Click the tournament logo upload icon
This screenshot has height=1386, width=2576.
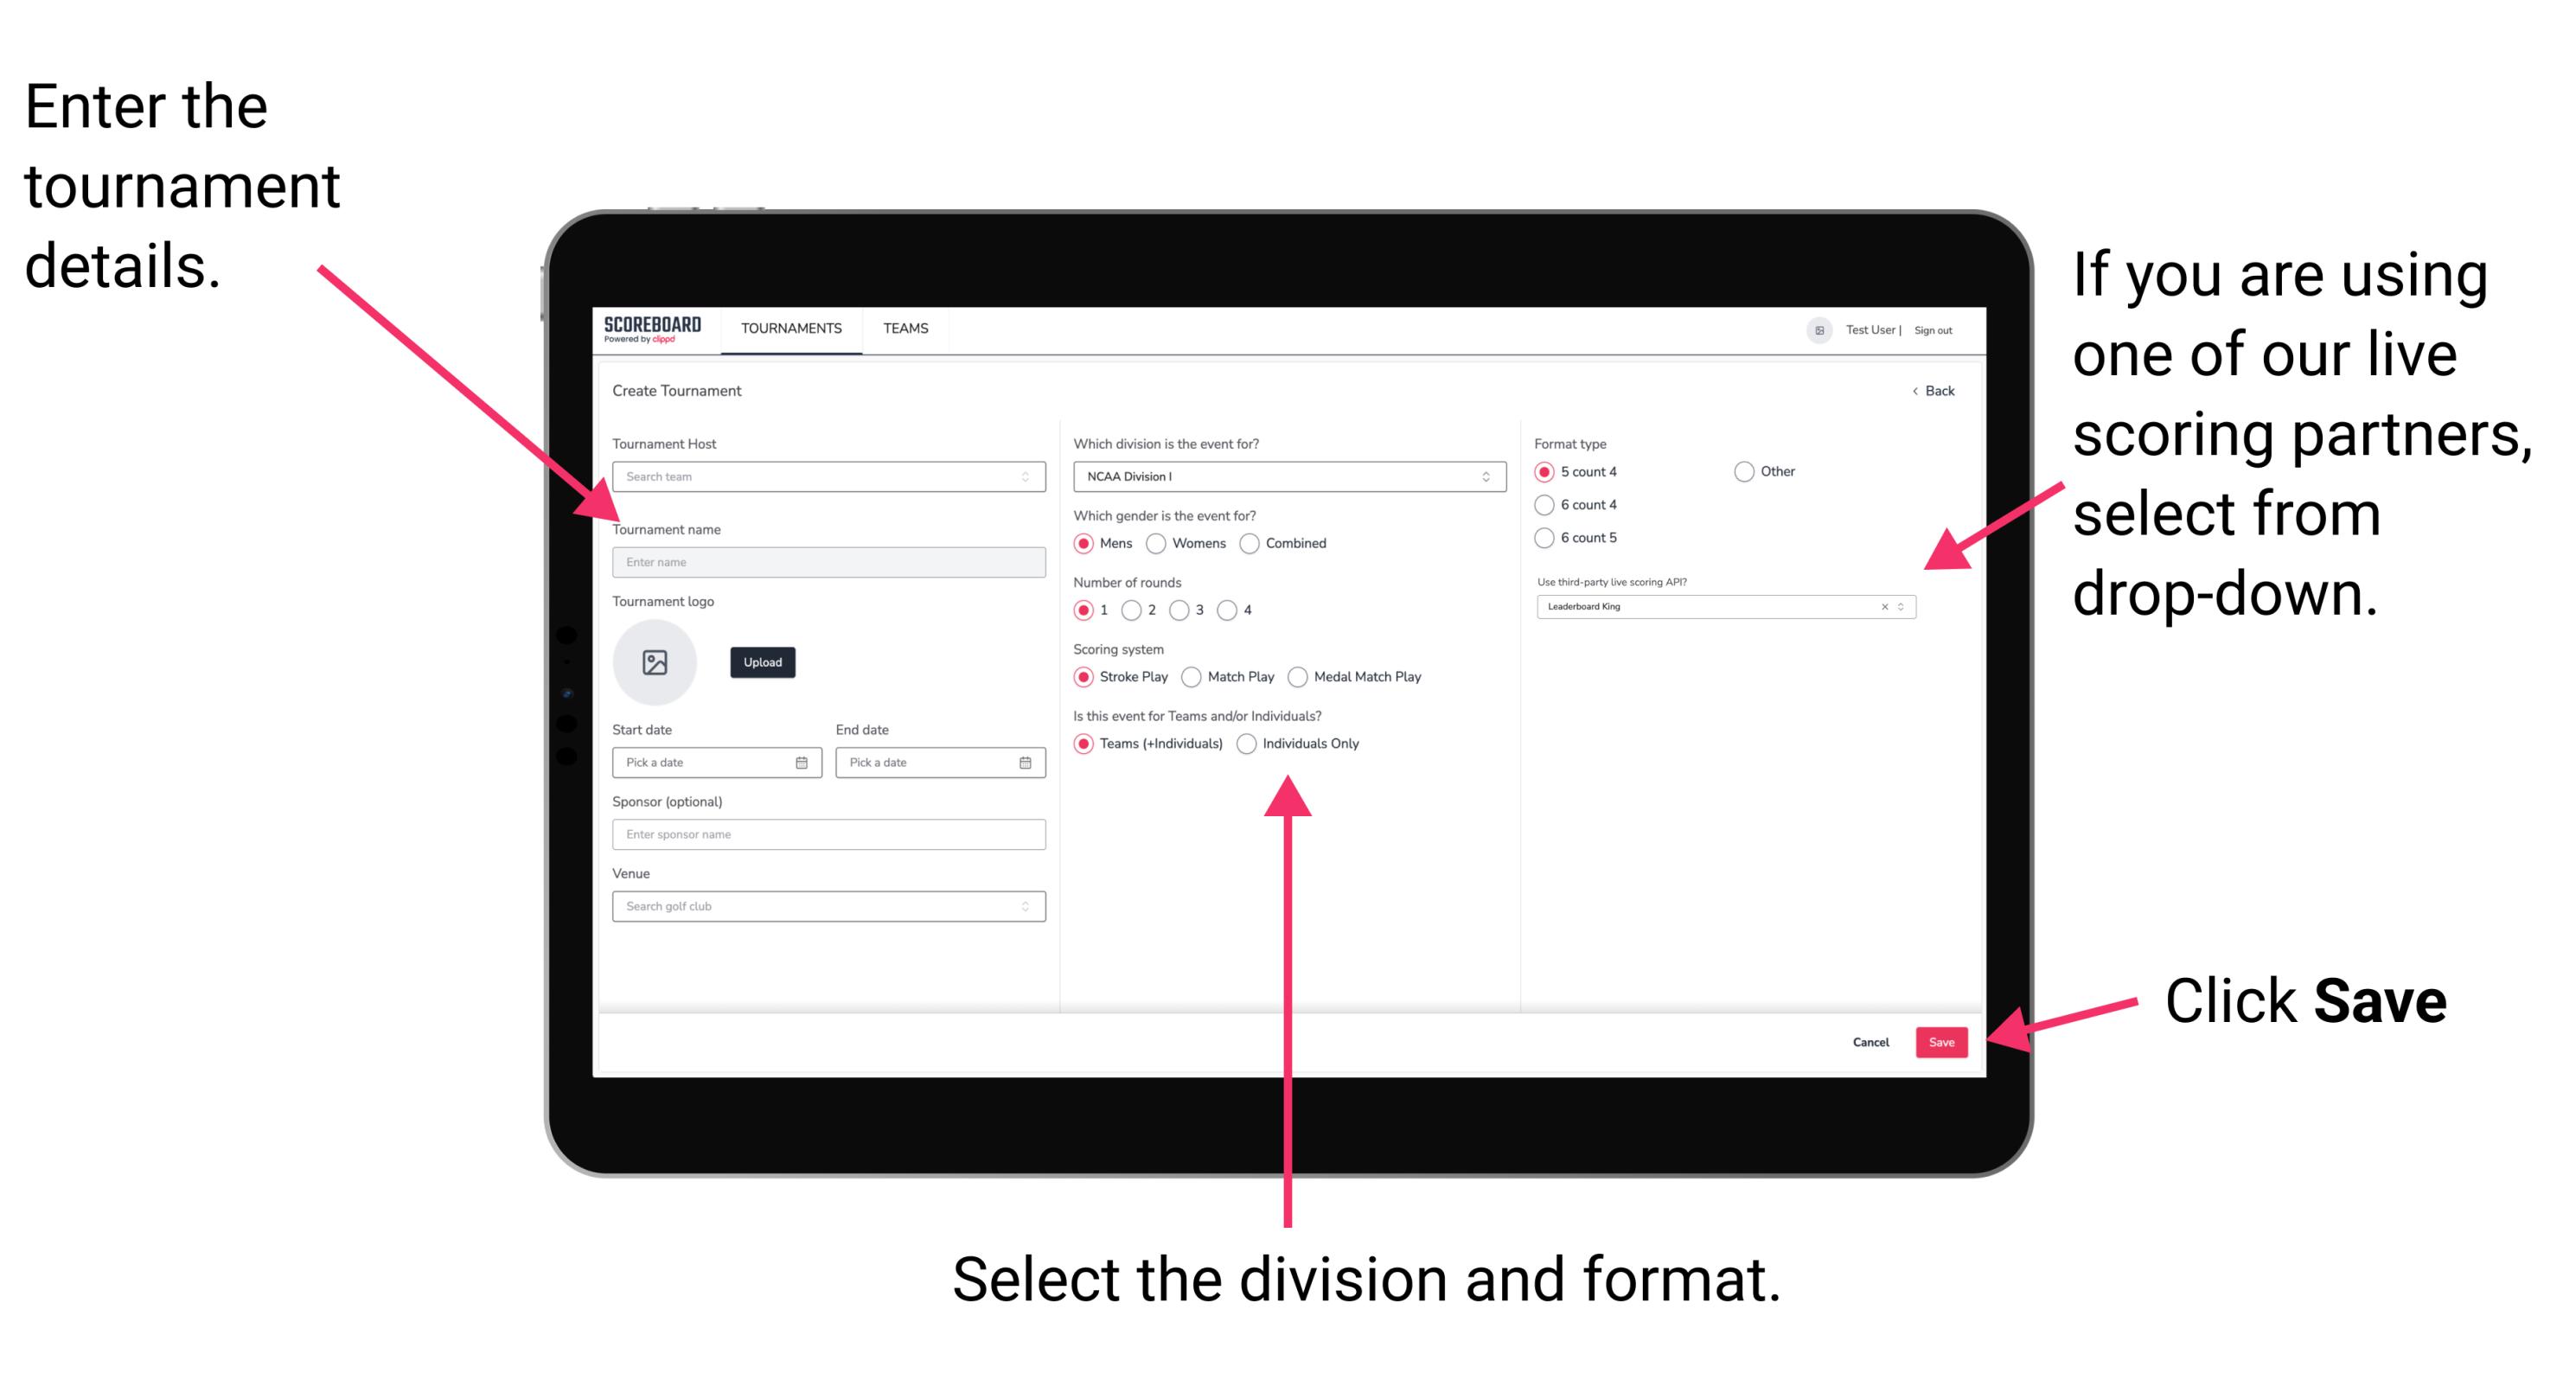point(657,662)
